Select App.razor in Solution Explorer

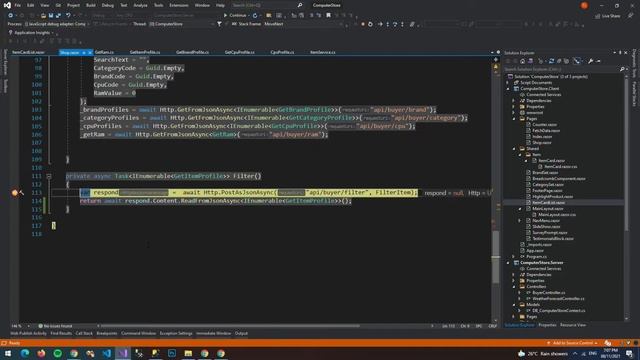[535, 251]
